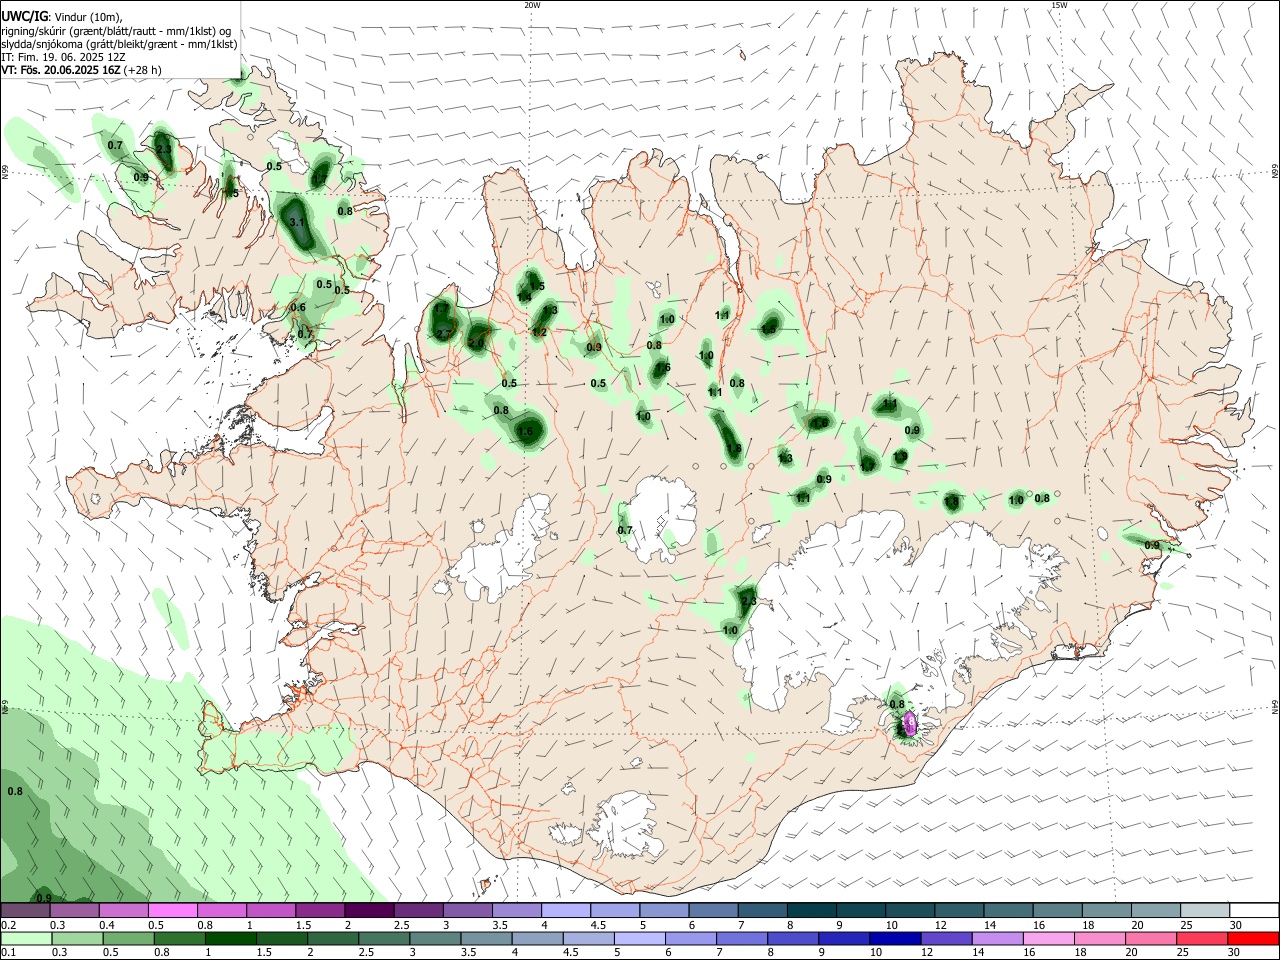The height and width of the screenshot is (960, 1280).
Task: Select top legend swatch between 0.2 and 0.3
Action: [25, 911]
